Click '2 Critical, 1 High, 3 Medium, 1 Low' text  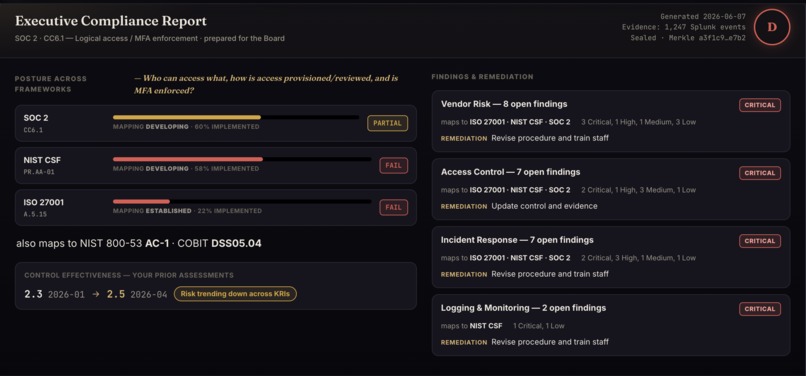(638, 190)
